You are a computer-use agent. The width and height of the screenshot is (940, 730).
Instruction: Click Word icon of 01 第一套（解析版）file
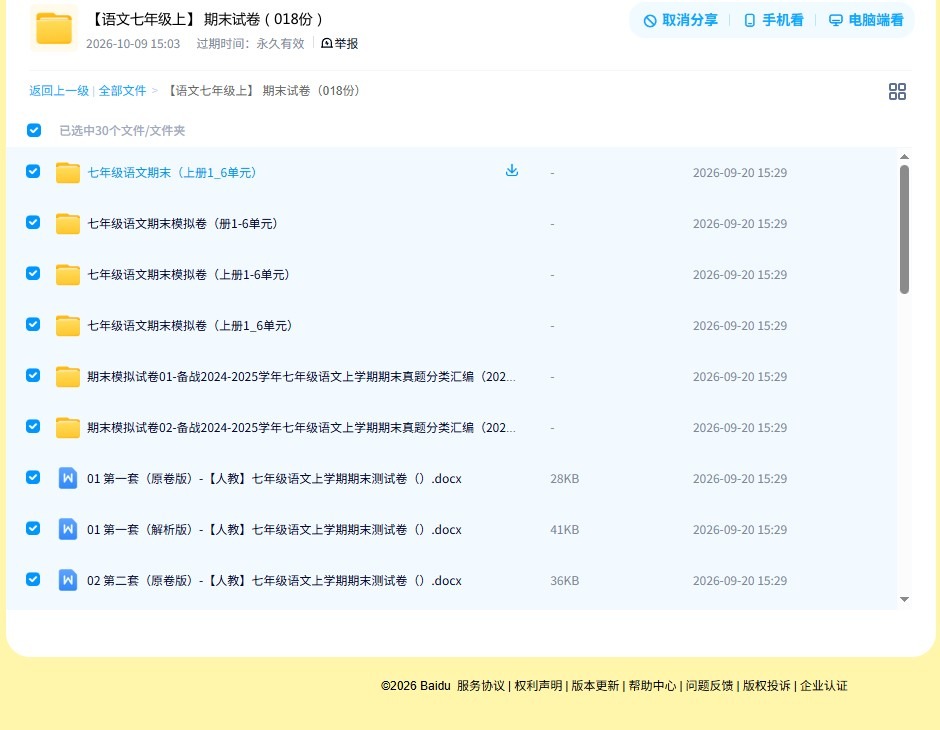(68, 529)
